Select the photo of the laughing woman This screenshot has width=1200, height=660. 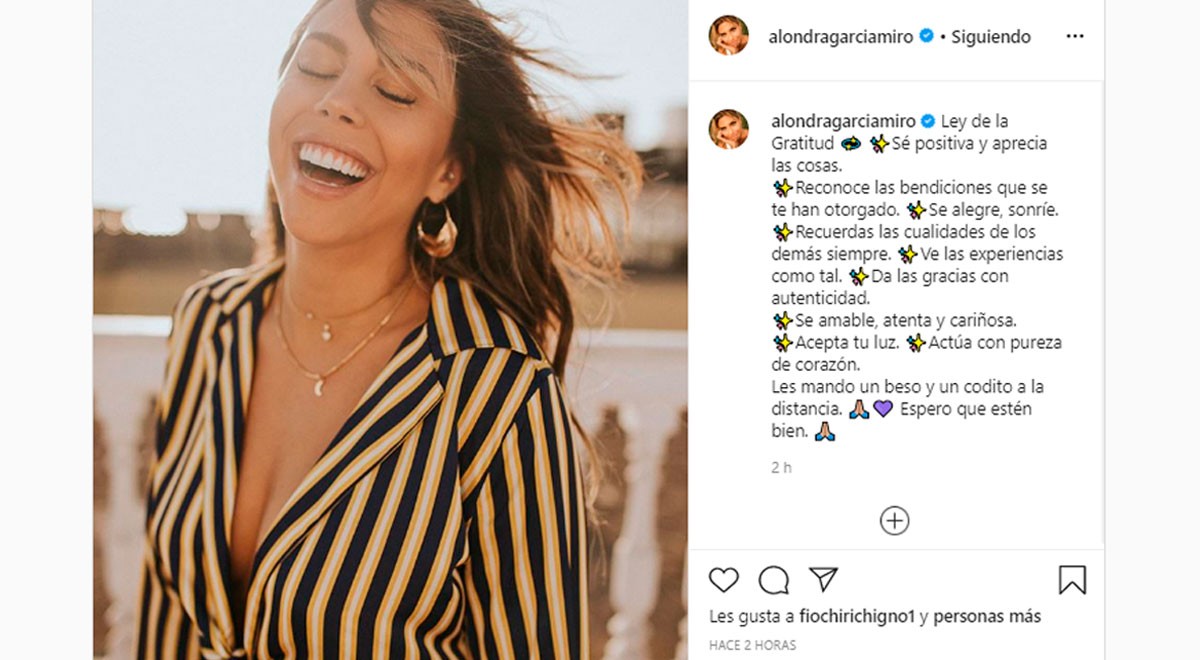tap(390, 330)
